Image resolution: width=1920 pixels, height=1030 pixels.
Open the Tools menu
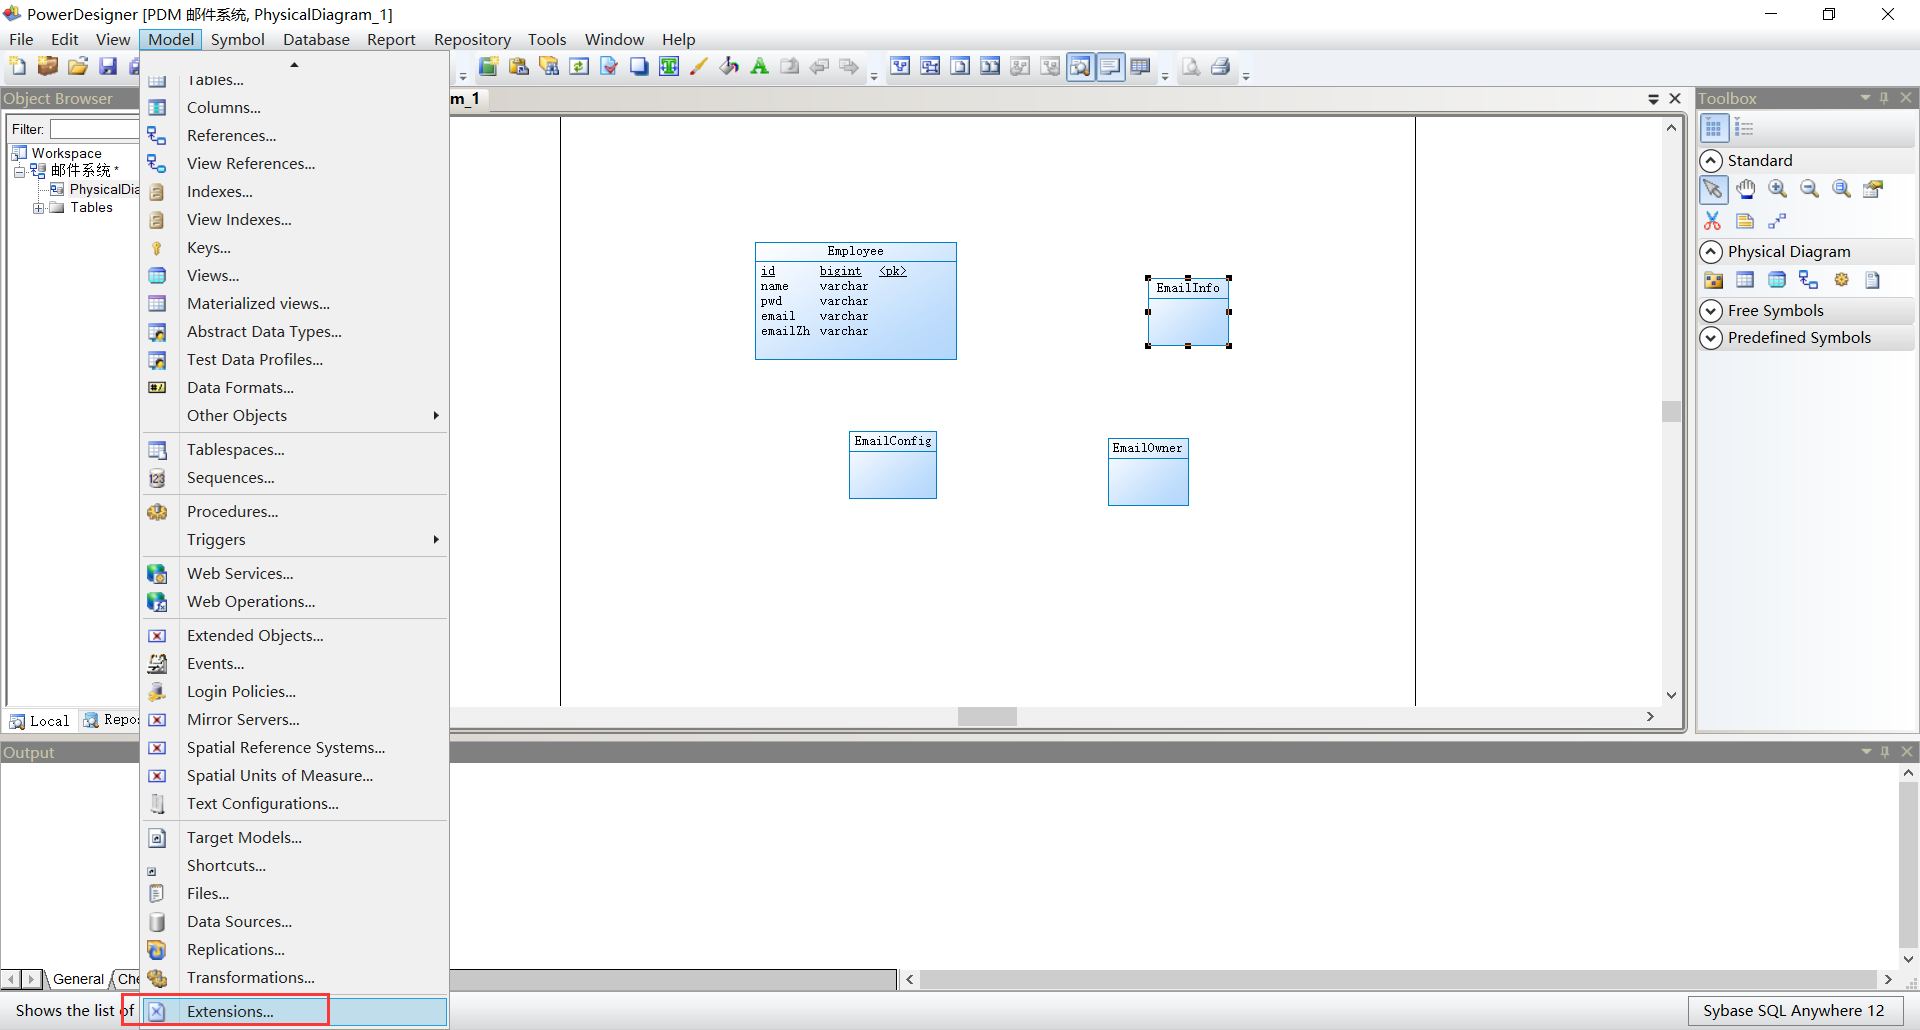coord(547,40)
